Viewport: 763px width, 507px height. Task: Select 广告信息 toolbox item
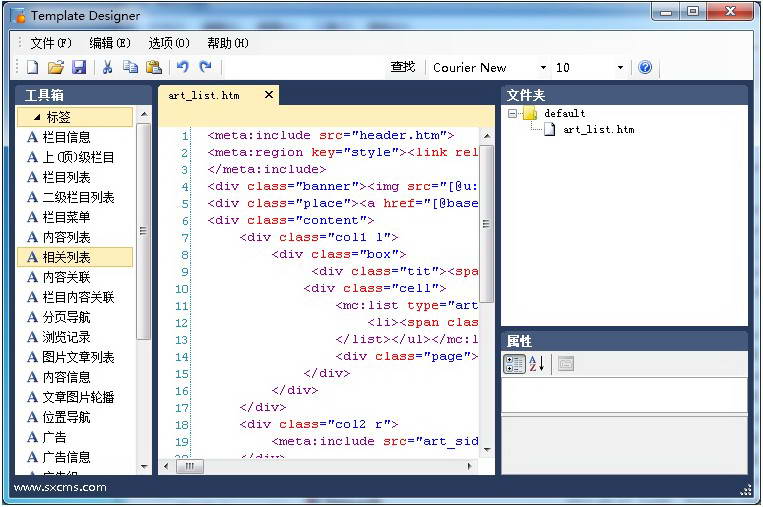click(x=74, y=457)
